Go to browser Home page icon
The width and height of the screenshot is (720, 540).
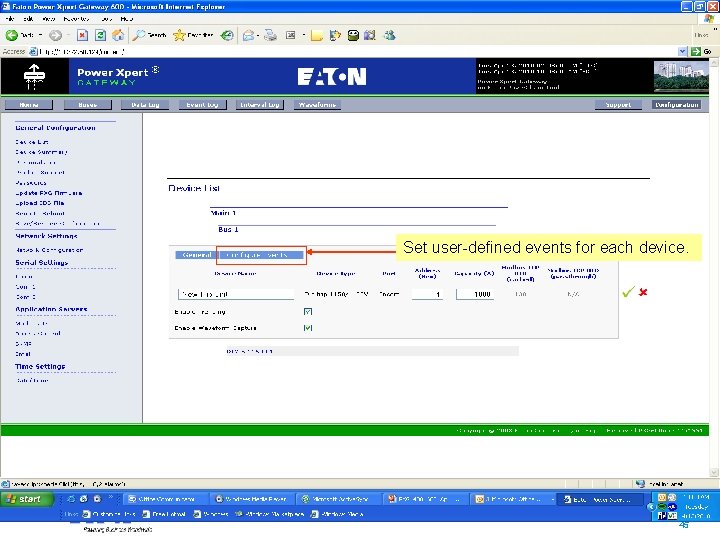(118, 35)
